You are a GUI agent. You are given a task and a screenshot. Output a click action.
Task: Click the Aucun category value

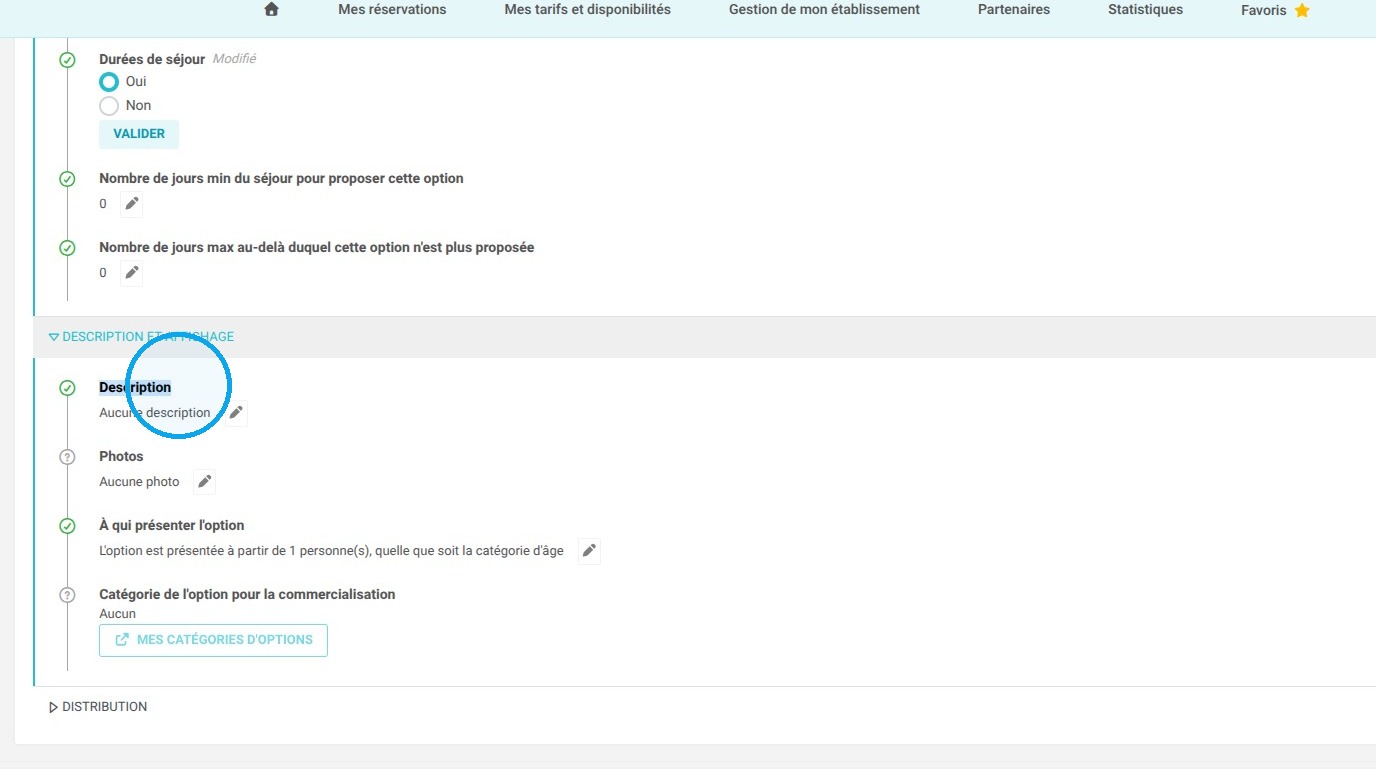(118, 614)
